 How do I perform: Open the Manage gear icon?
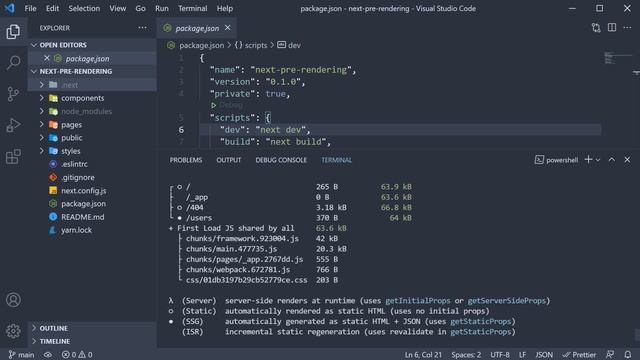13,331
